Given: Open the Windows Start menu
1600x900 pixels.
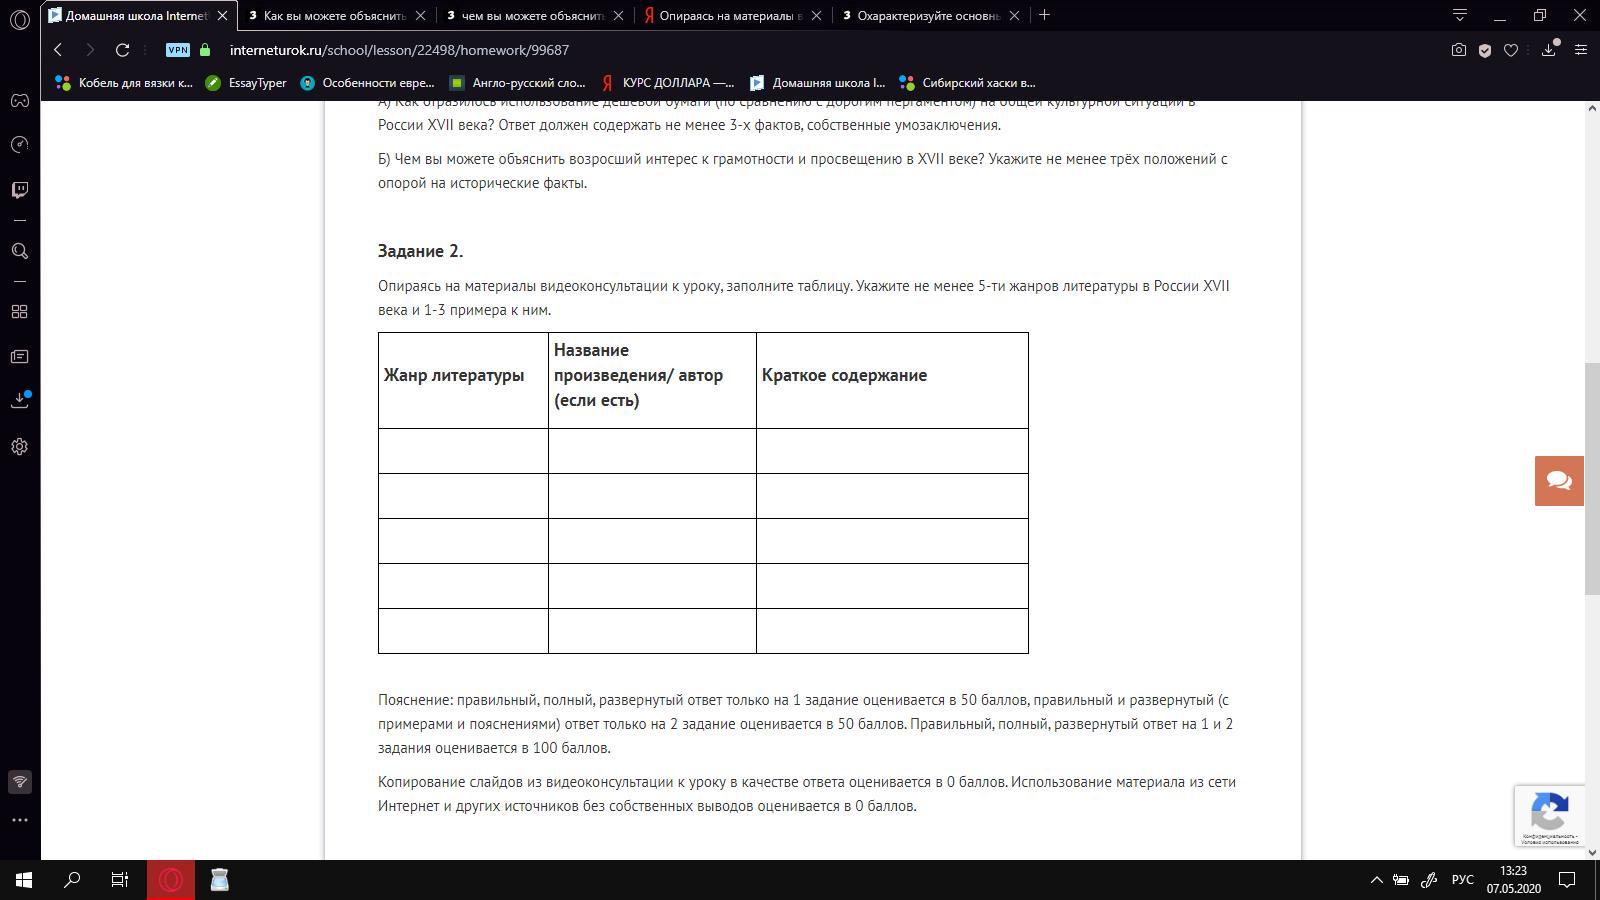Looking at the screenshot, I should pyautogui.click(x=24, y=880).
